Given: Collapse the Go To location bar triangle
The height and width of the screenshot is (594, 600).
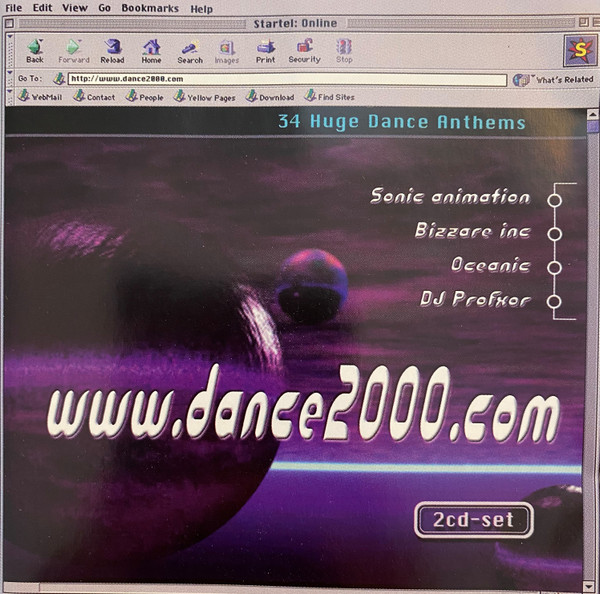Looking at the screenshot, I should pyautogui.click(x=10, y=72).
